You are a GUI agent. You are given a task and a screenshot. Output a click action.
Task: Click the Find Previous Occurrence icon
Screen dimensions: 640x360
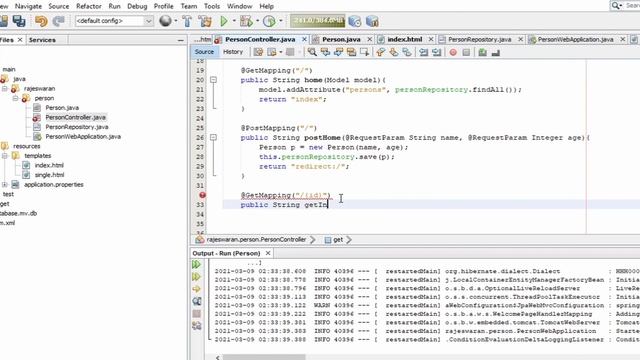[x=325, y=52]
